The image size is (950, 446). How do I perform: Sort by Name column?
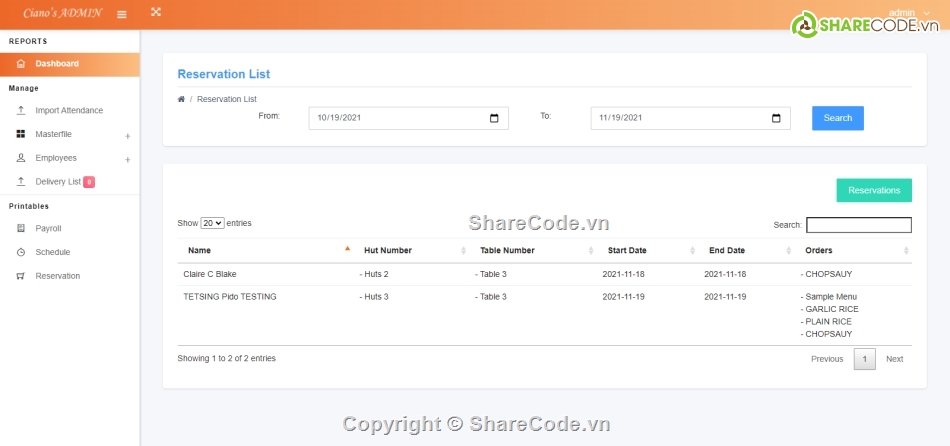(264, 250)
